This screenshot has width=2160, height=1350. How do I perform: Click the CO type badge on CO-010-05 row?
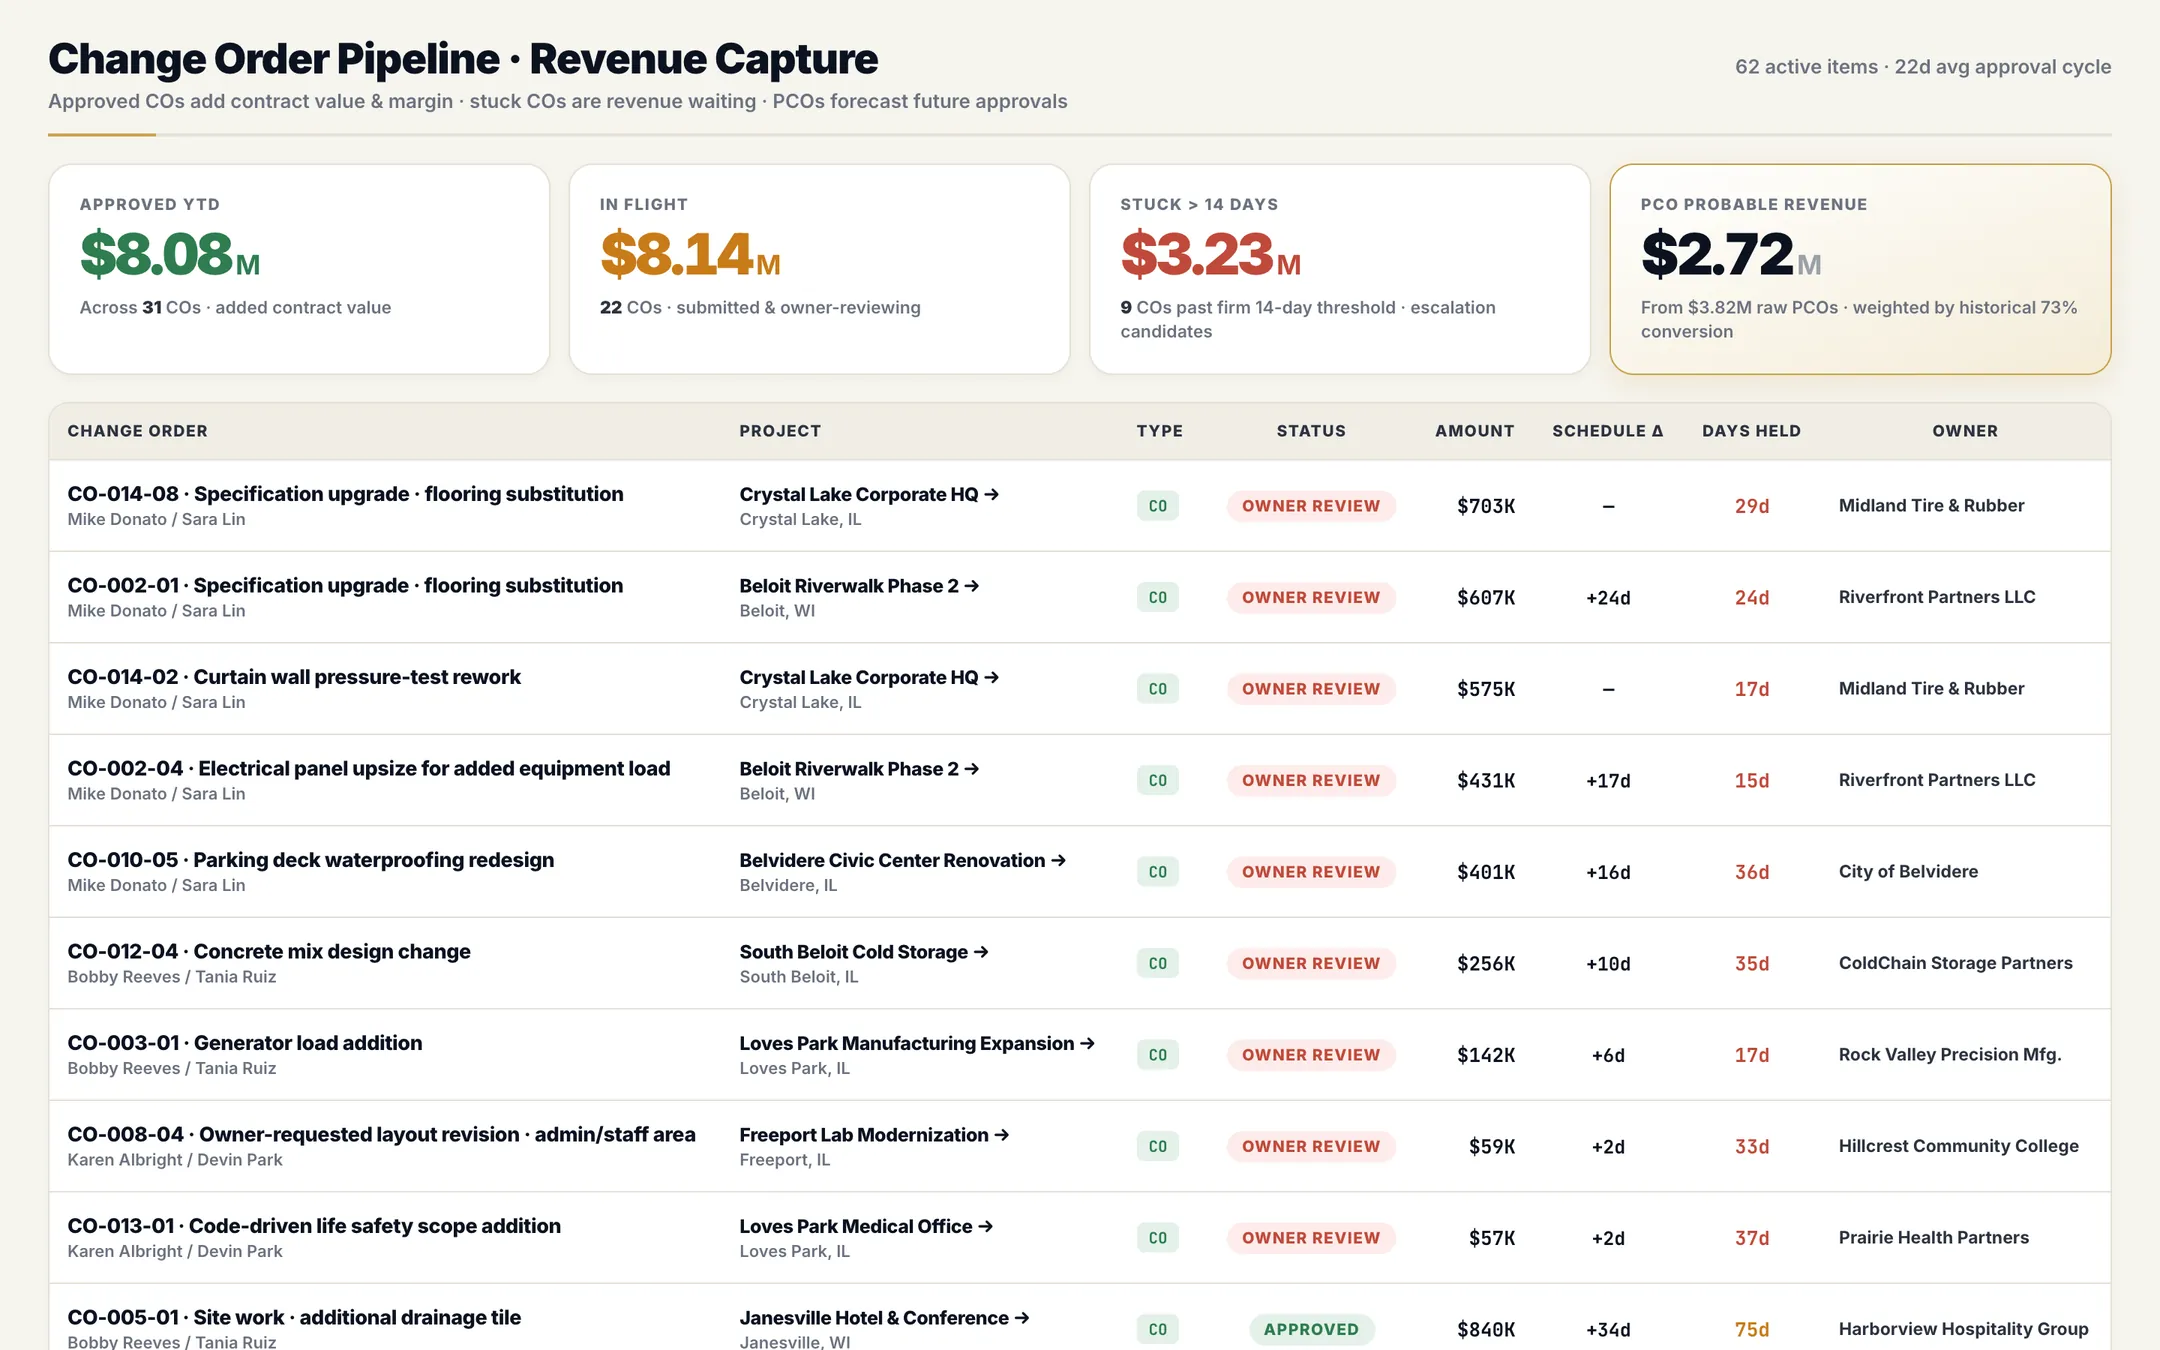(1158, 872)
